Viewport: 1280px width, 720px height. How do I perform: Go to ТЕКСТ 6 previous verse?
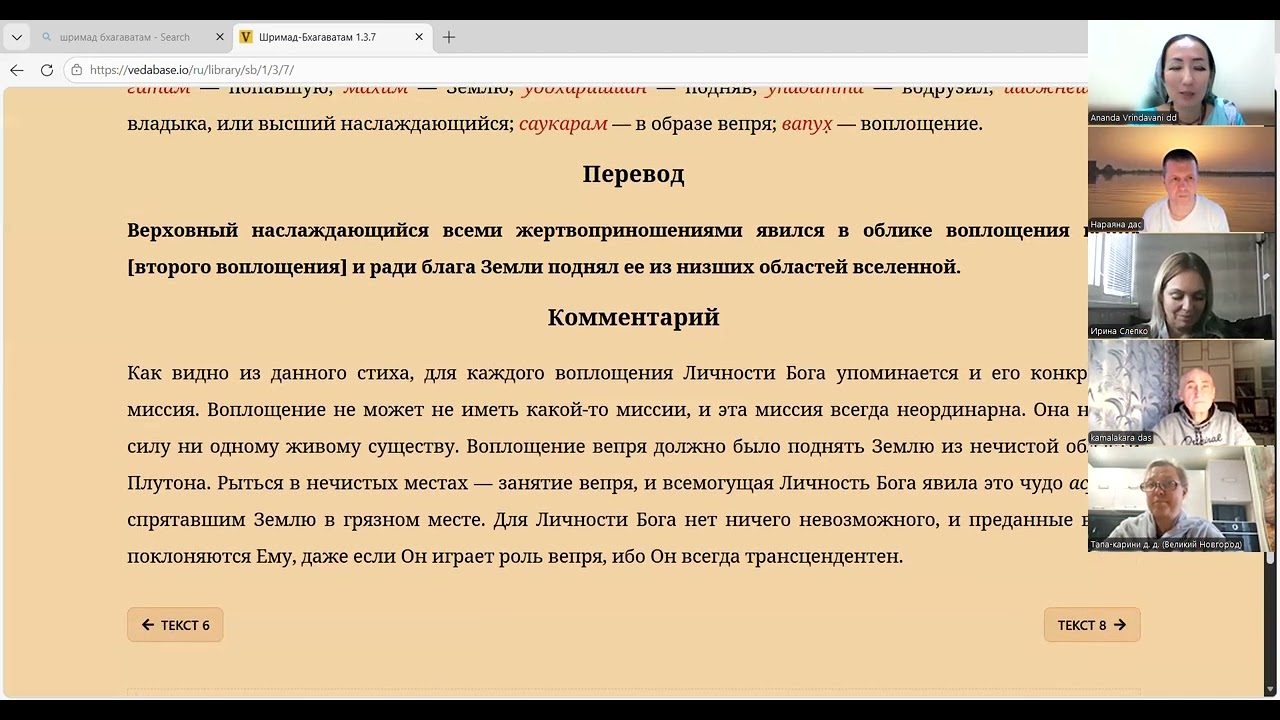pos(175,625)
